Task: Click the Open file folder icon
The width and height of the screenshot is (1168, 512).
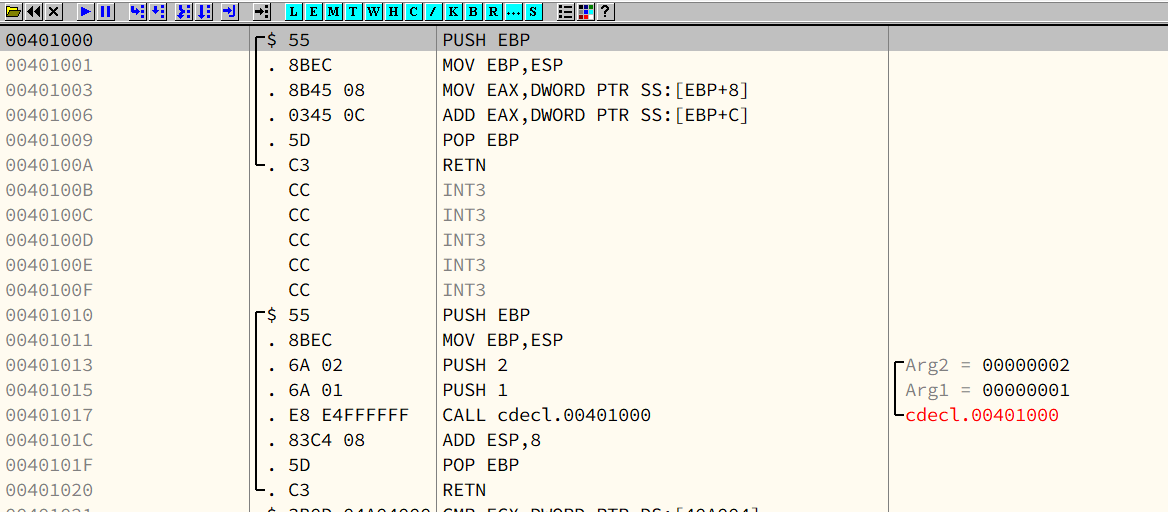Action: click(x=13, y=12)
